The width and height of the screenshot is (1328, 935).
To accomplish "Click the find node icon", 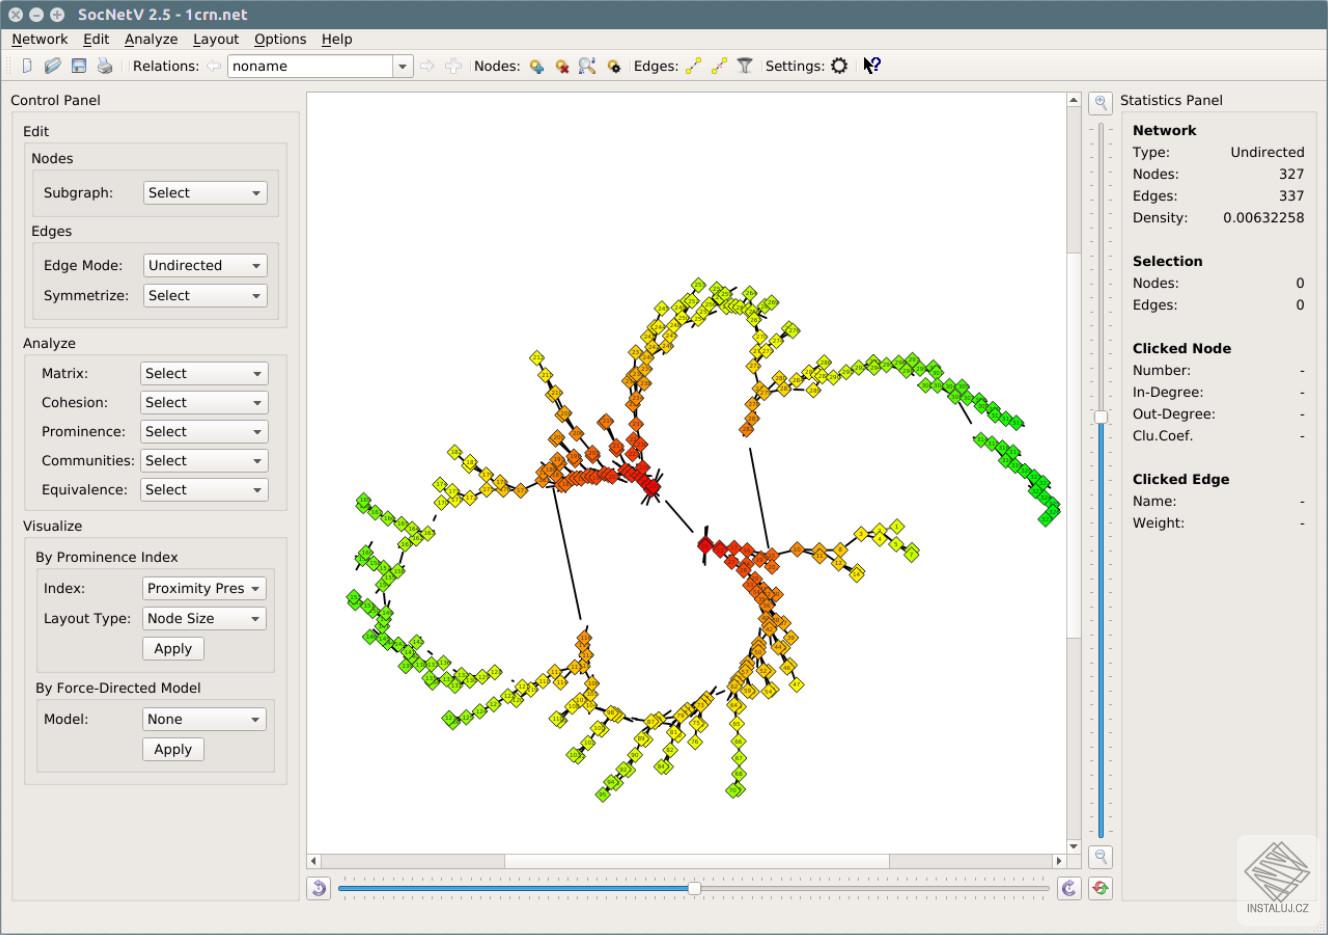I will [x=587, y=66].
